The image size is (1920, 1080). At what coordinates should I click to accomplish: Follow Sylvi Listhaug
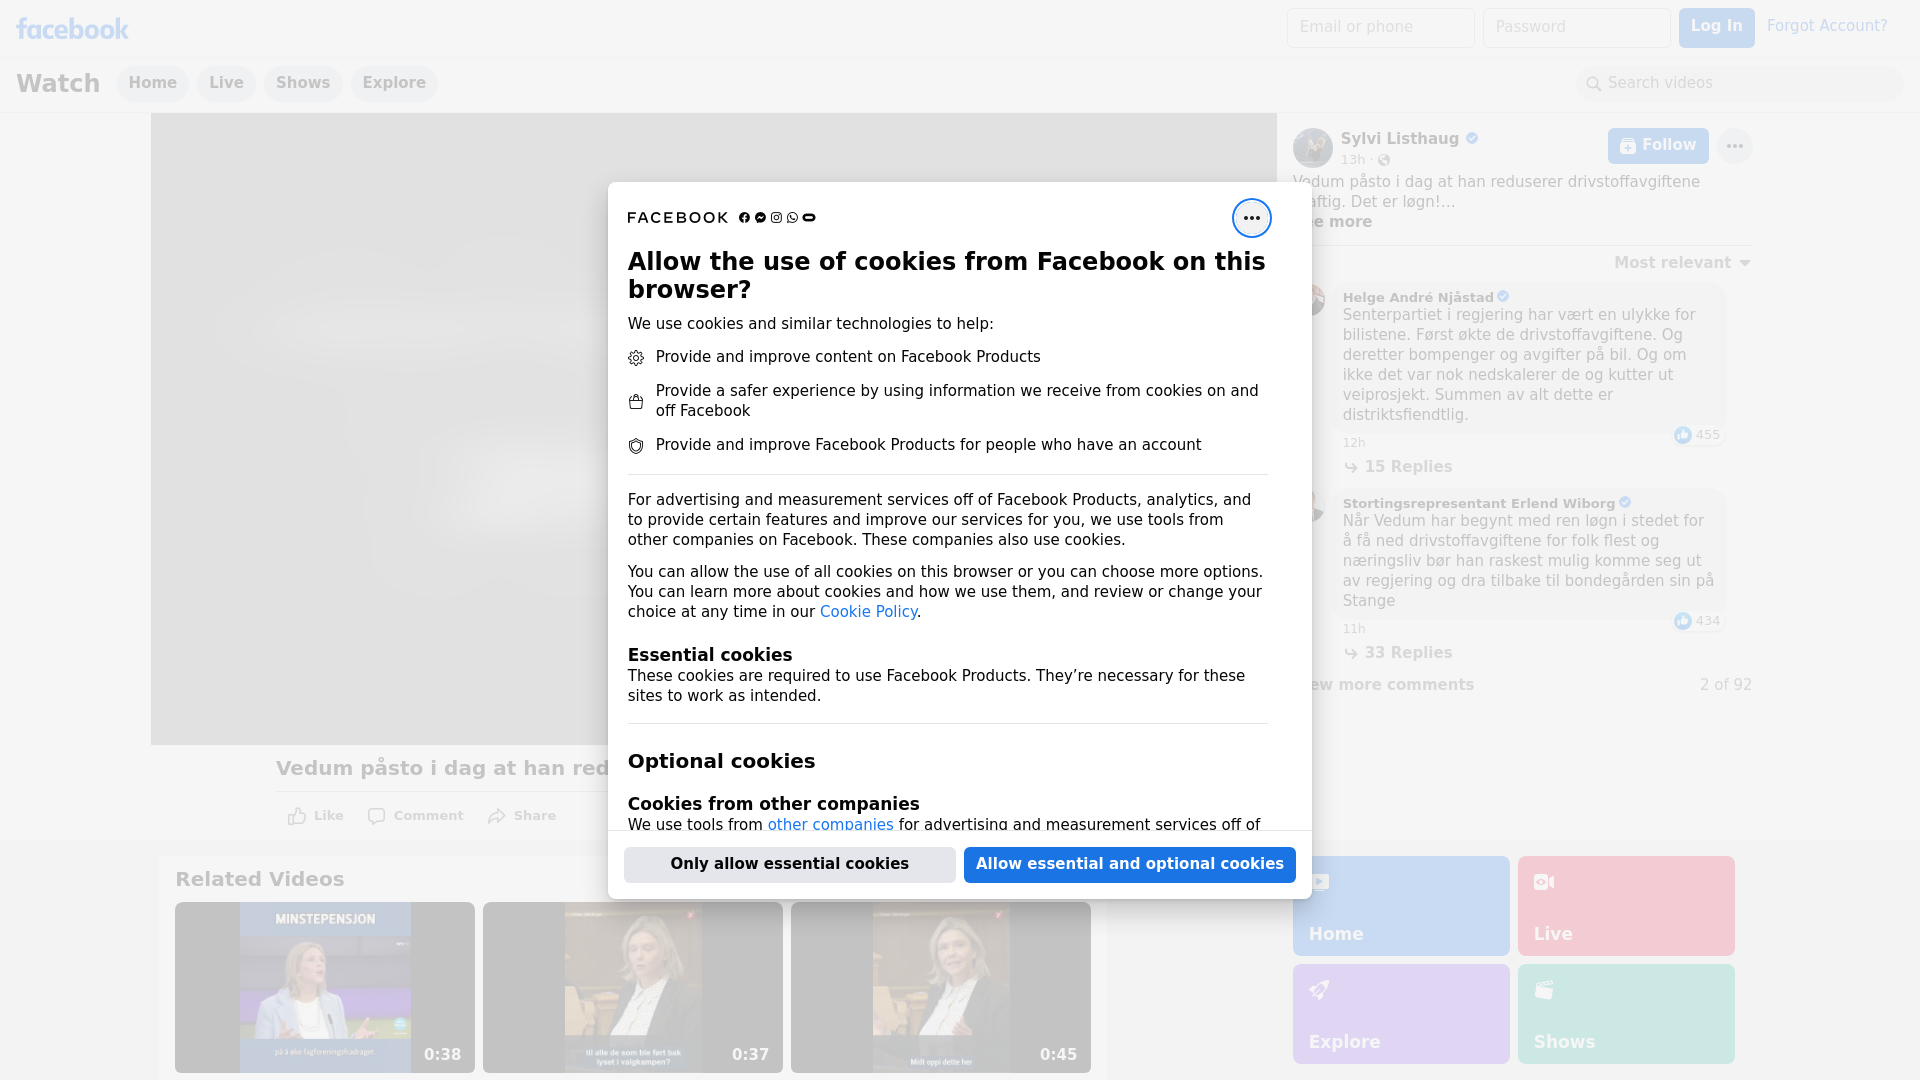coord(1658,146)
